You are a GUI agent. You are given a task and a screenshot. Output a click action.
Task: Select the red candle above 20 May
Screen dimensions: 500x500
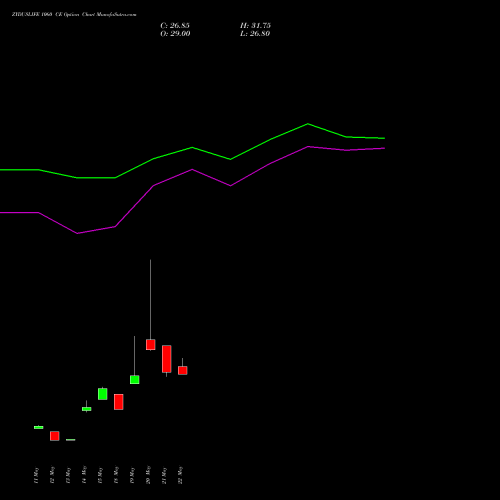151,345
